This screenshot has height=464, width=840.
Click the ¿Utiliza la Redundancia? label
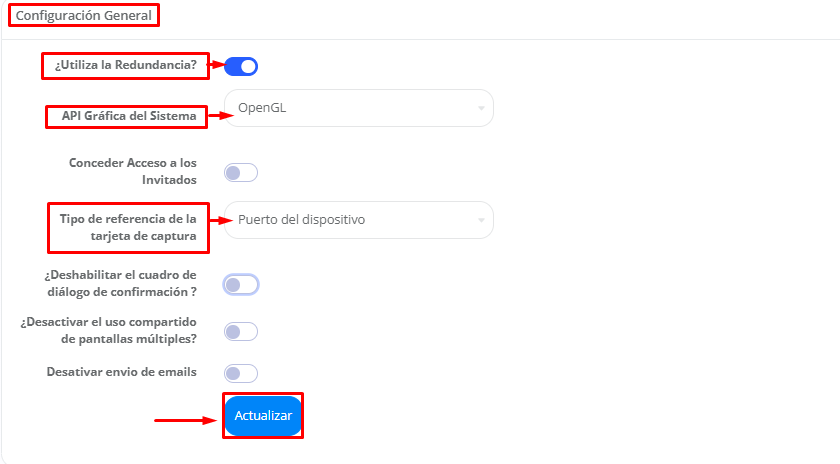coord(126,65)
